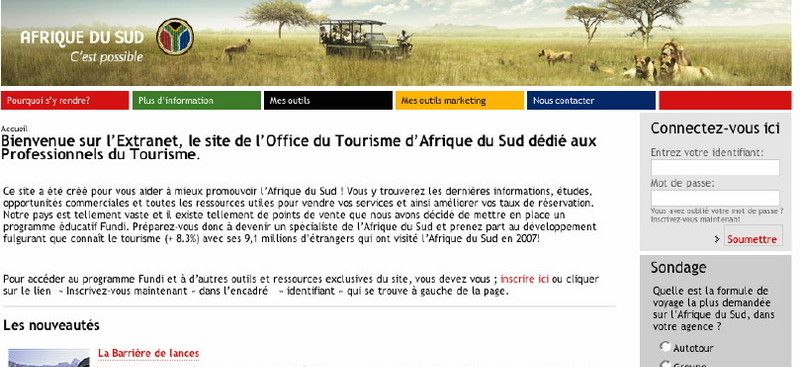
Task: Open the 'La Barrière de lances' article link
Action: point(148,353)
